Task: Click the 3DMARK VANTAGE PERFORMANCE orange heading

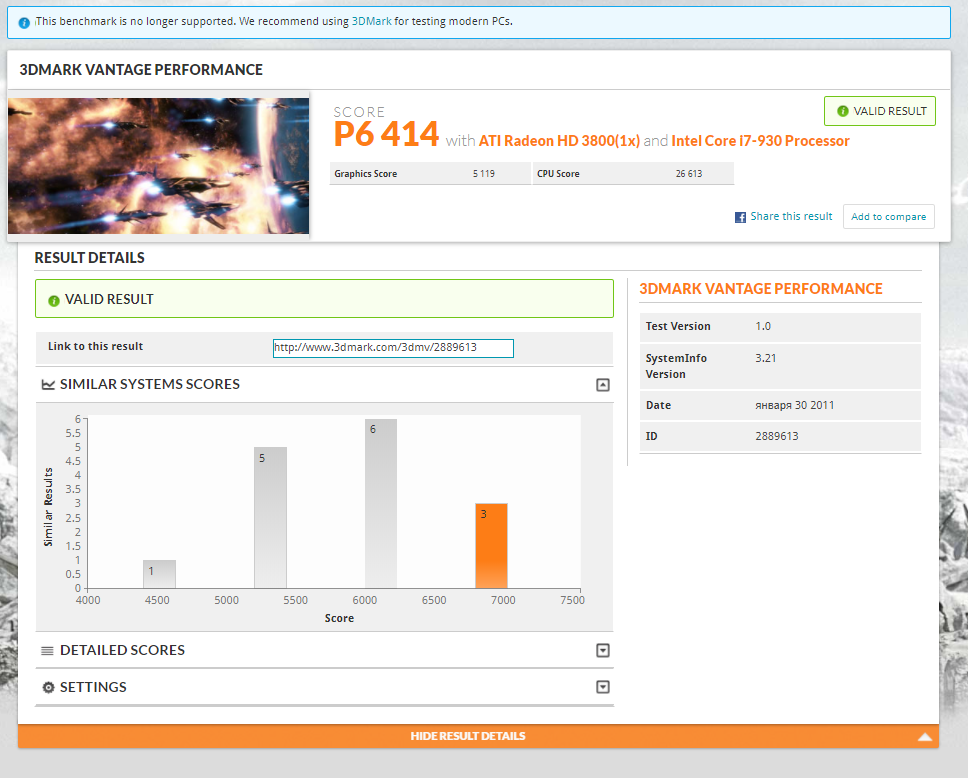Action: point(761,289)
